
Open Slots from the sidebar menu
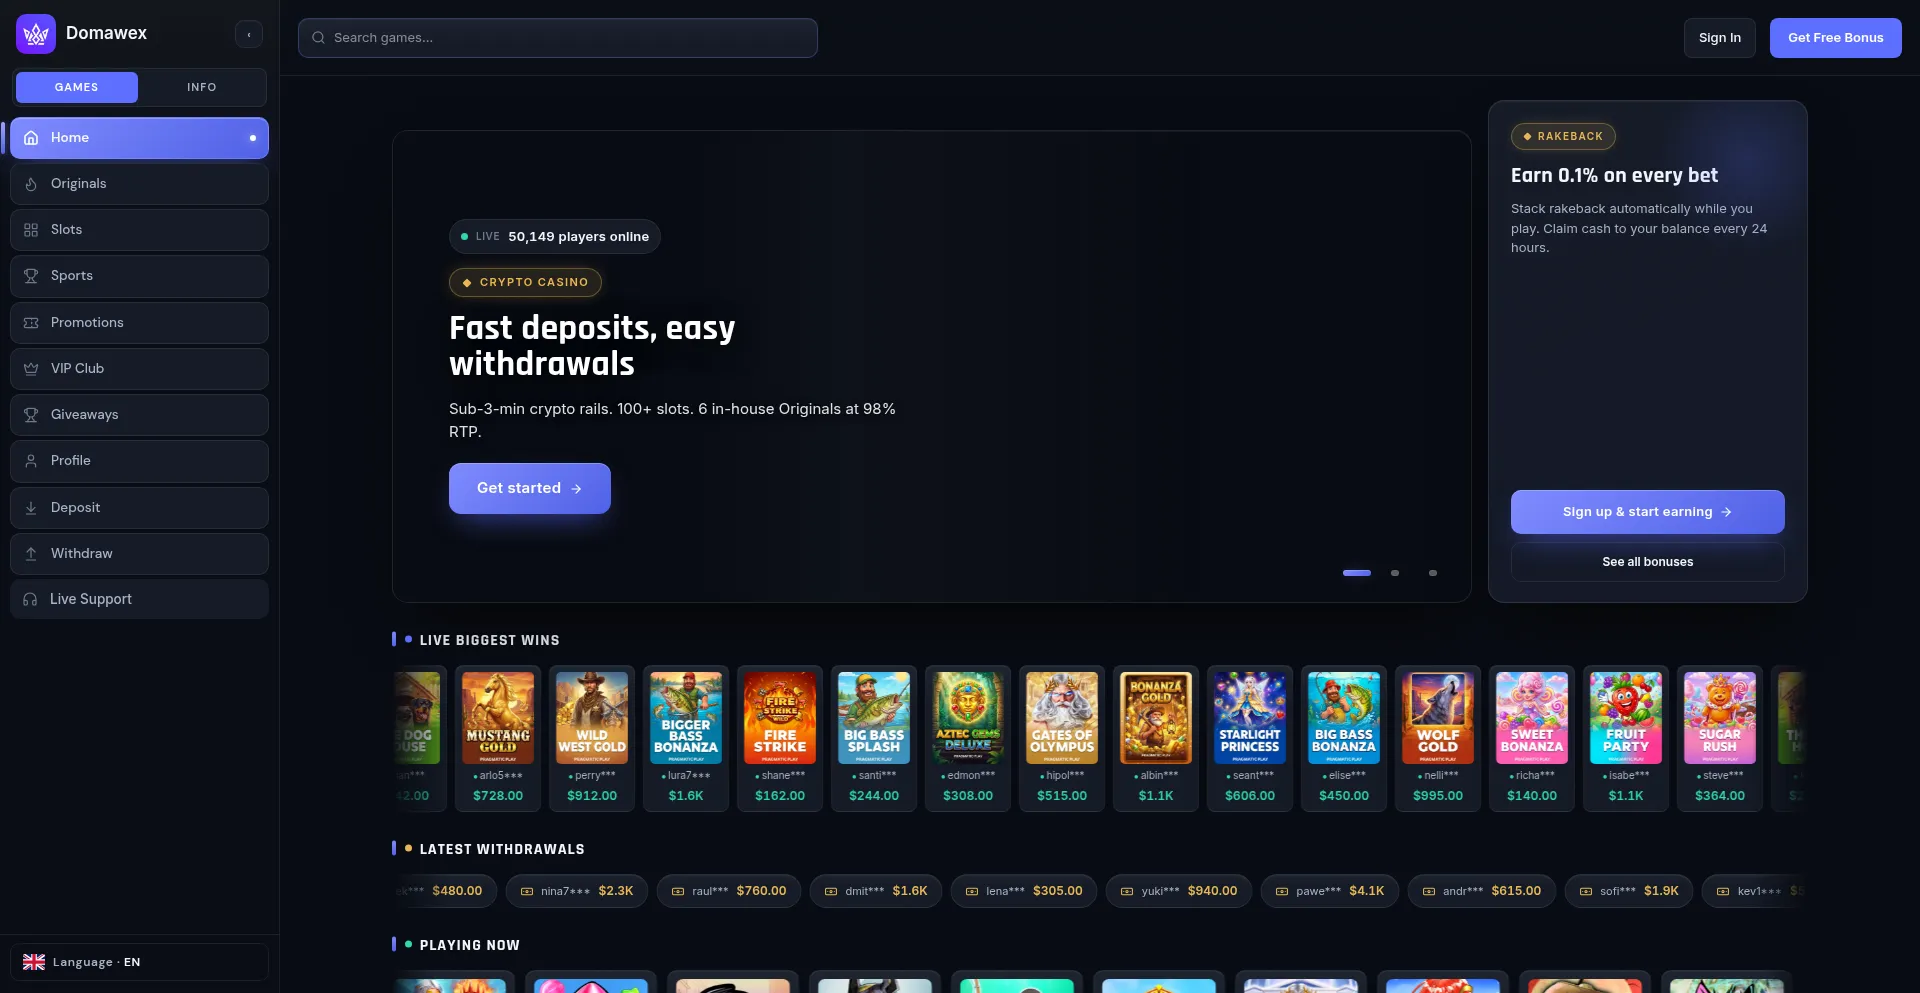click(139, 230)
